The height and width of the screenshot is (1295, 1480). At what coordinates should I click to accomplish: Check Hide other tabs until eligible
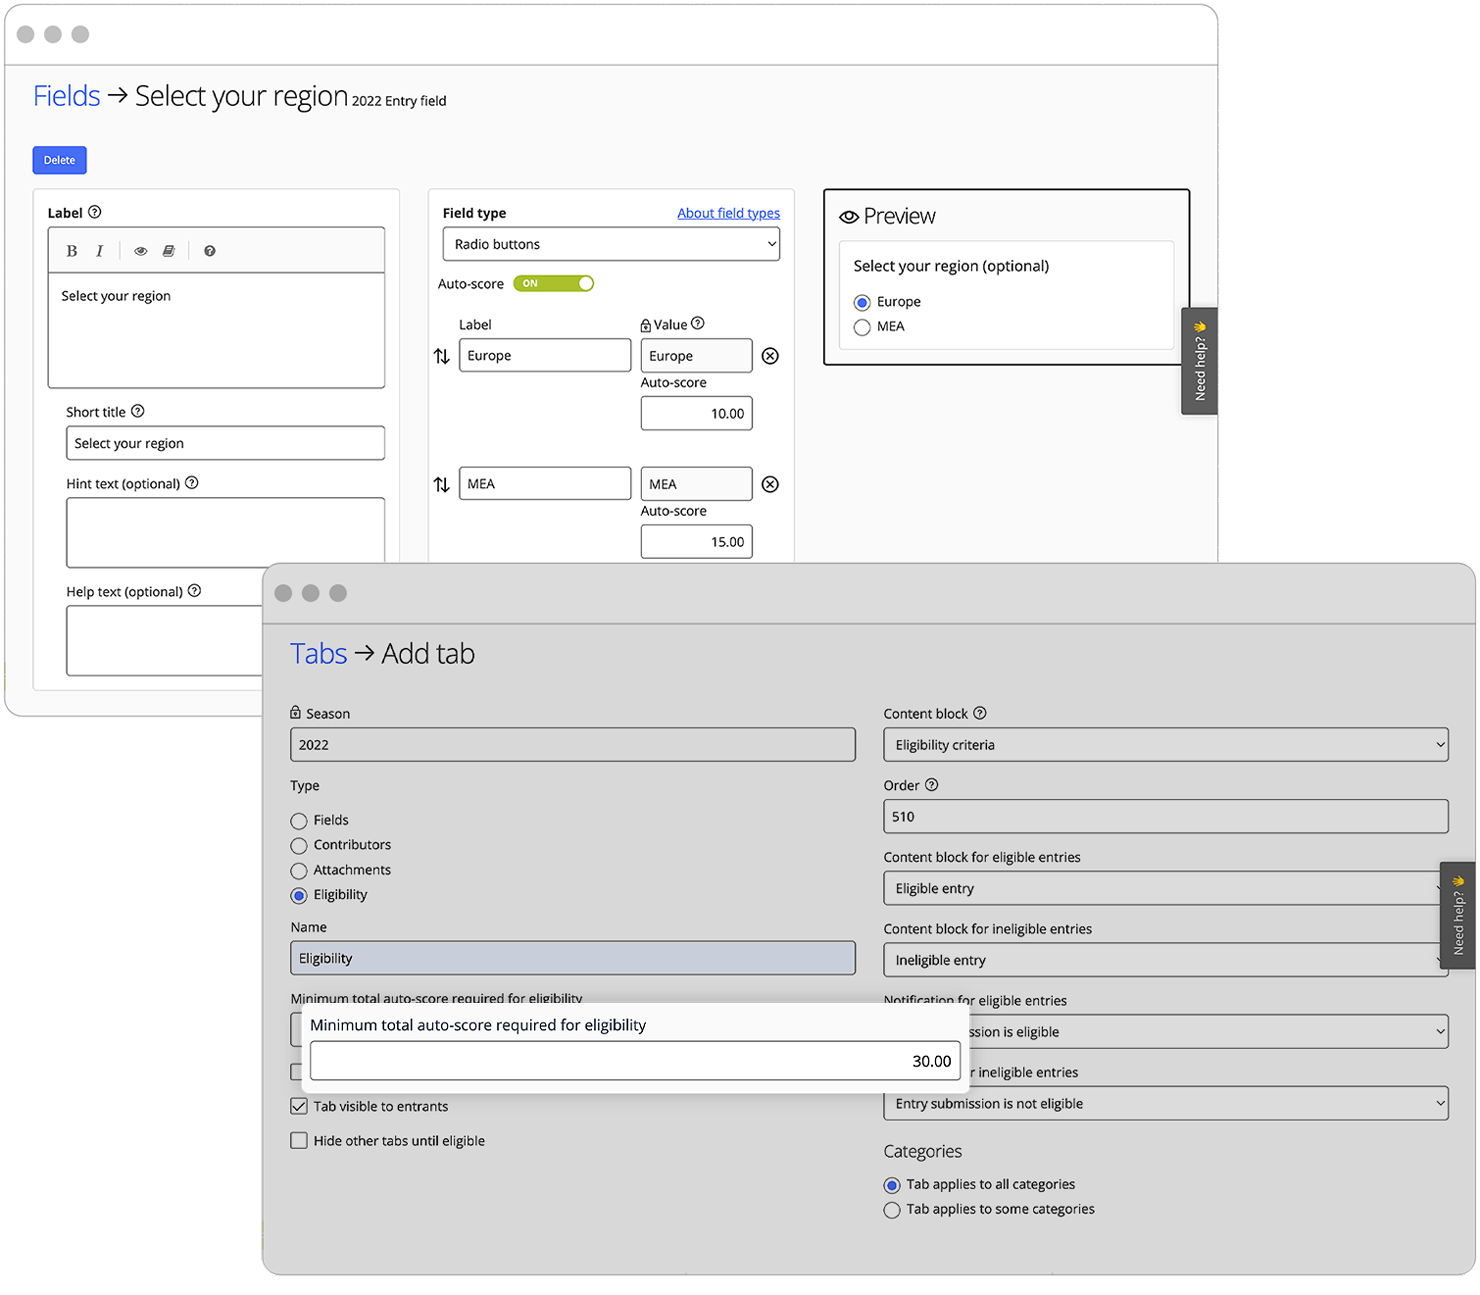tap(298, 1140)
